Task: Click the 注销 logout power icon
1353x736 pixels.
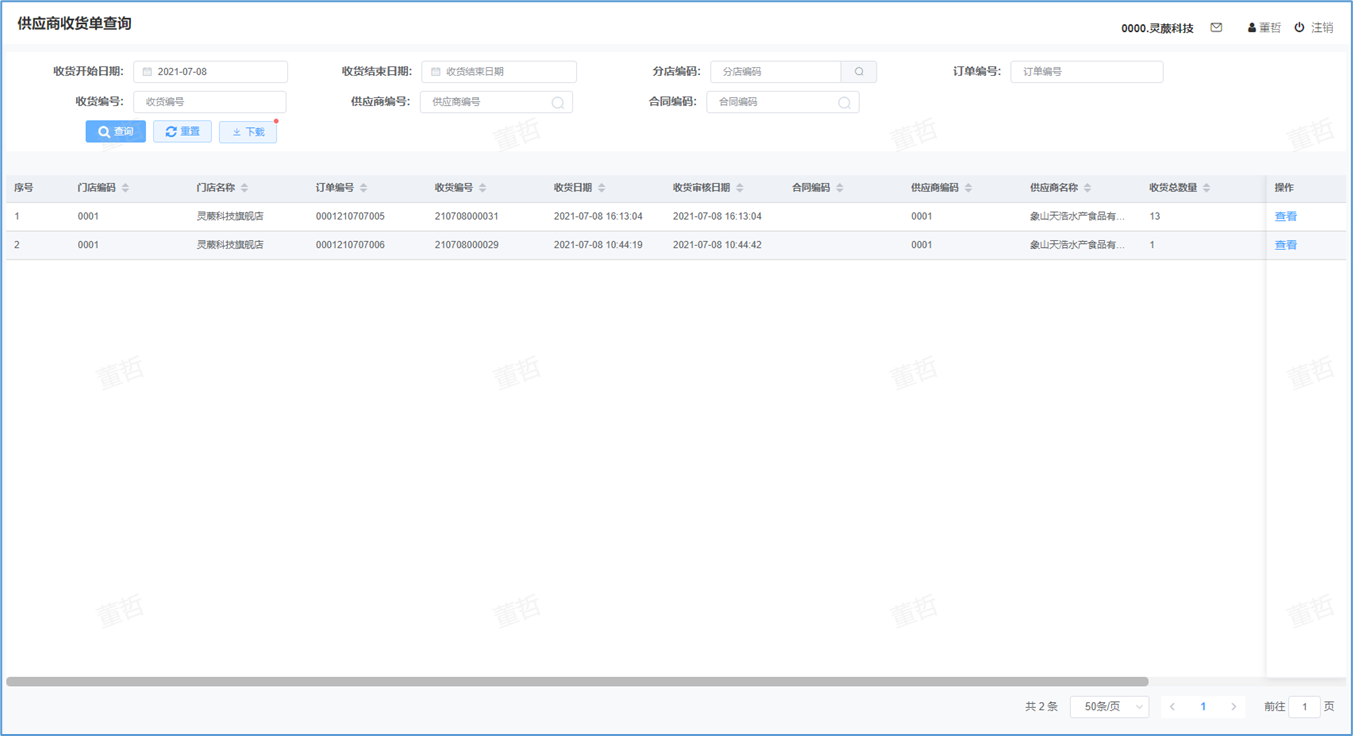Action: (x=1300, y=28)
